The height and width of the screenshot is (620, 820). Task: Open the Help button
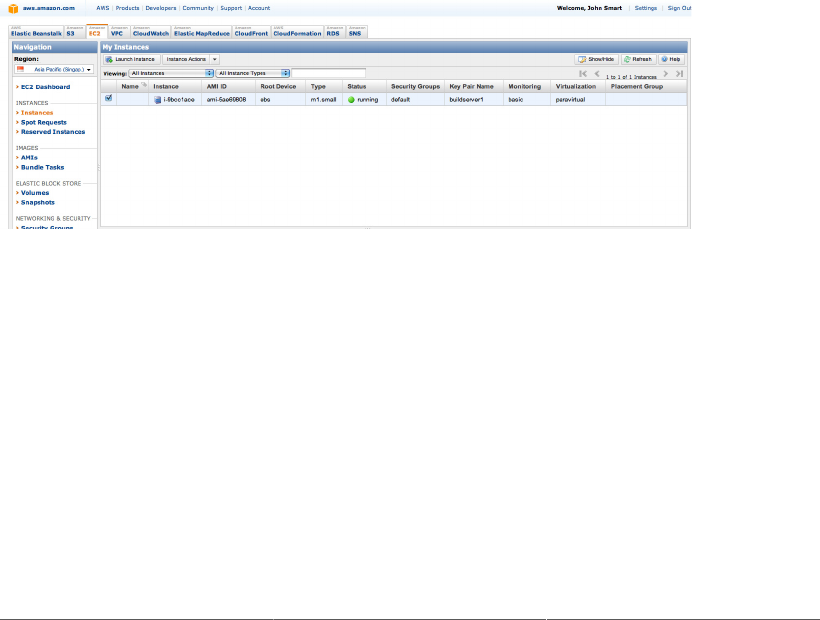pos(671,60)
